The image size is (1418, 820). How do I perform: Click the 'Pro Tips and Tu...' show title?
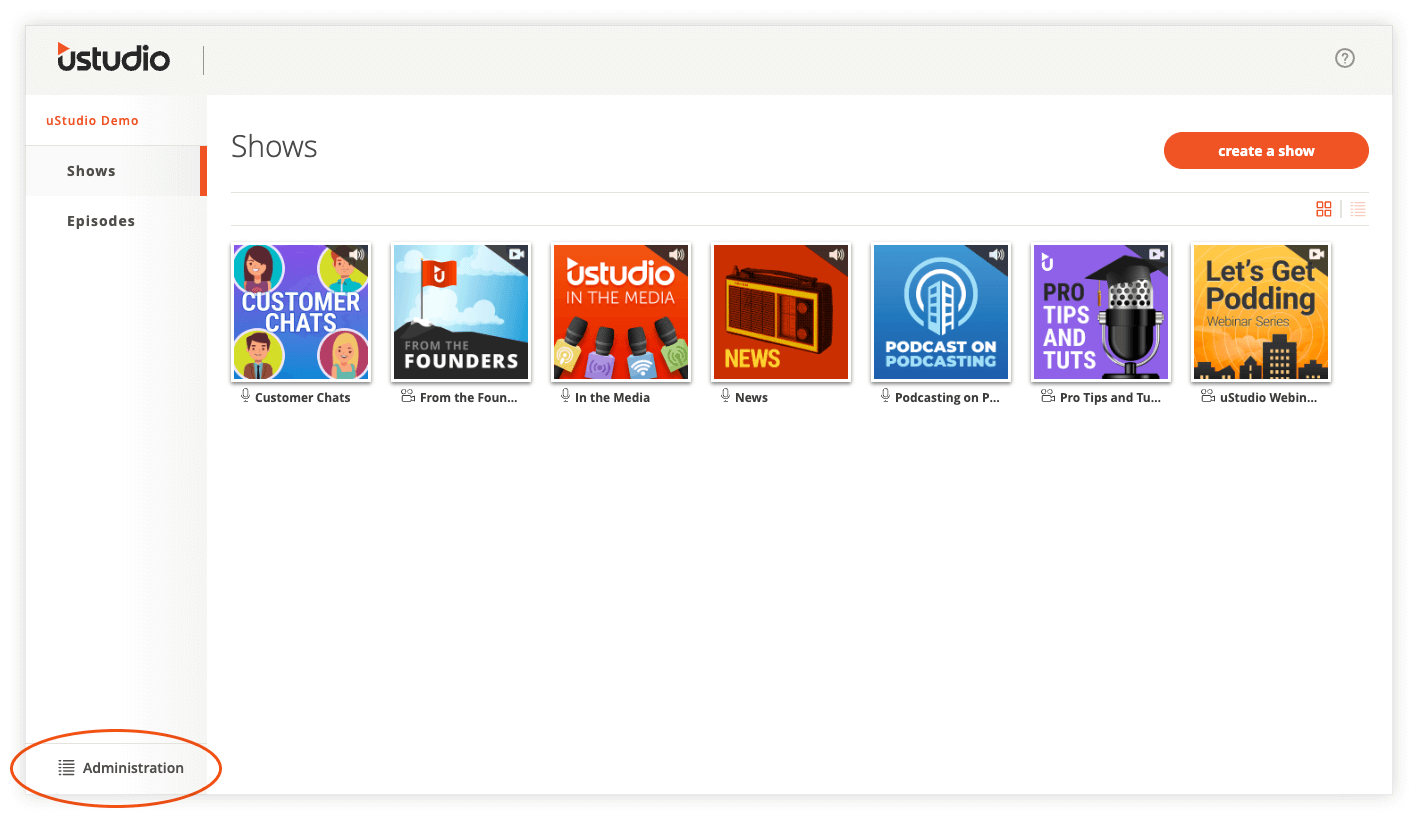point(1111,397)
